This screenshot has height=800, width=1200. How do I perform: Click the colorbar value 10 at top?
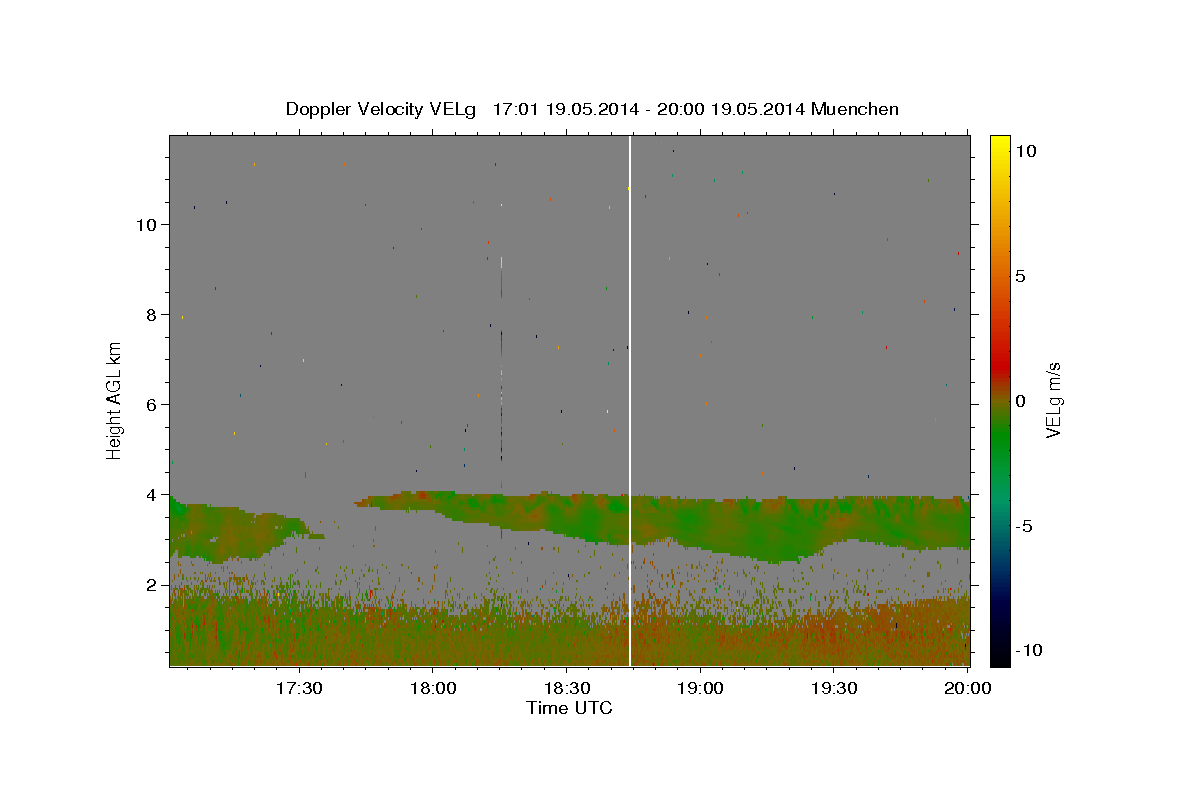(1027, 151)
